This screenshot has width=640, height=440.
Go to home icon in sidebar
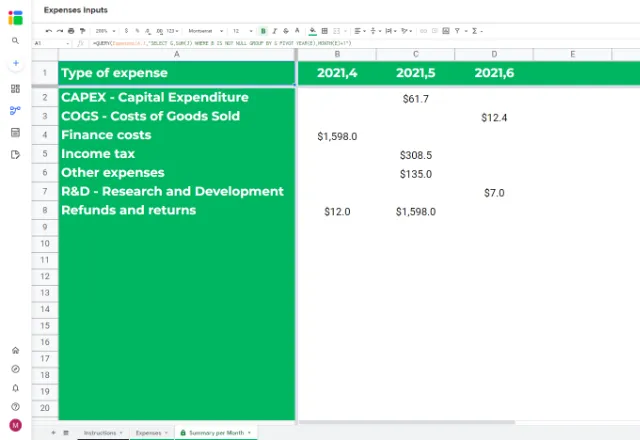16,350
